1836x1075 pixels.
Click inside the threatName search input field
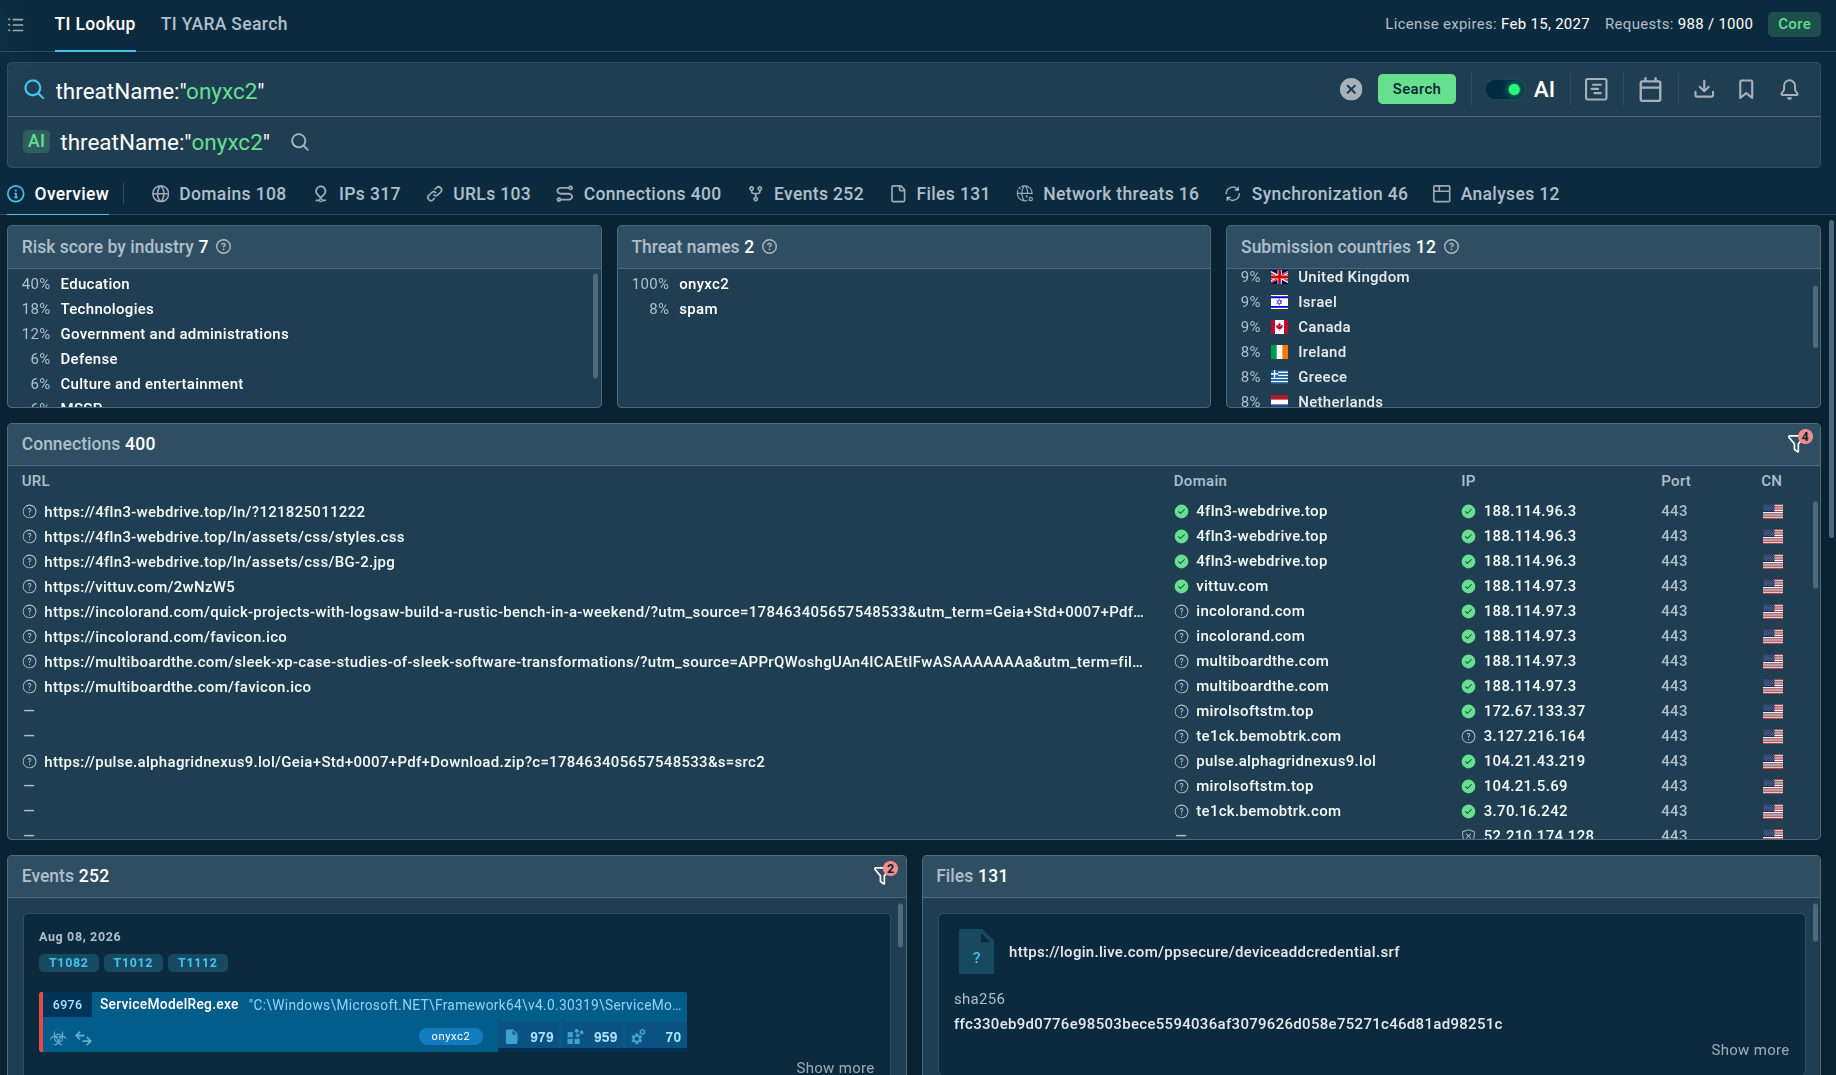(x=690, y=91)
